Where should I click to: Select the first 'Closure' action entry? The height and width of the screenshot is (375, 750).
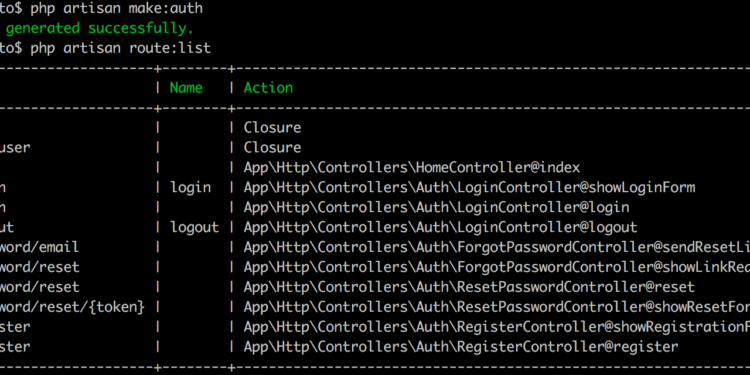pos(273,127)
